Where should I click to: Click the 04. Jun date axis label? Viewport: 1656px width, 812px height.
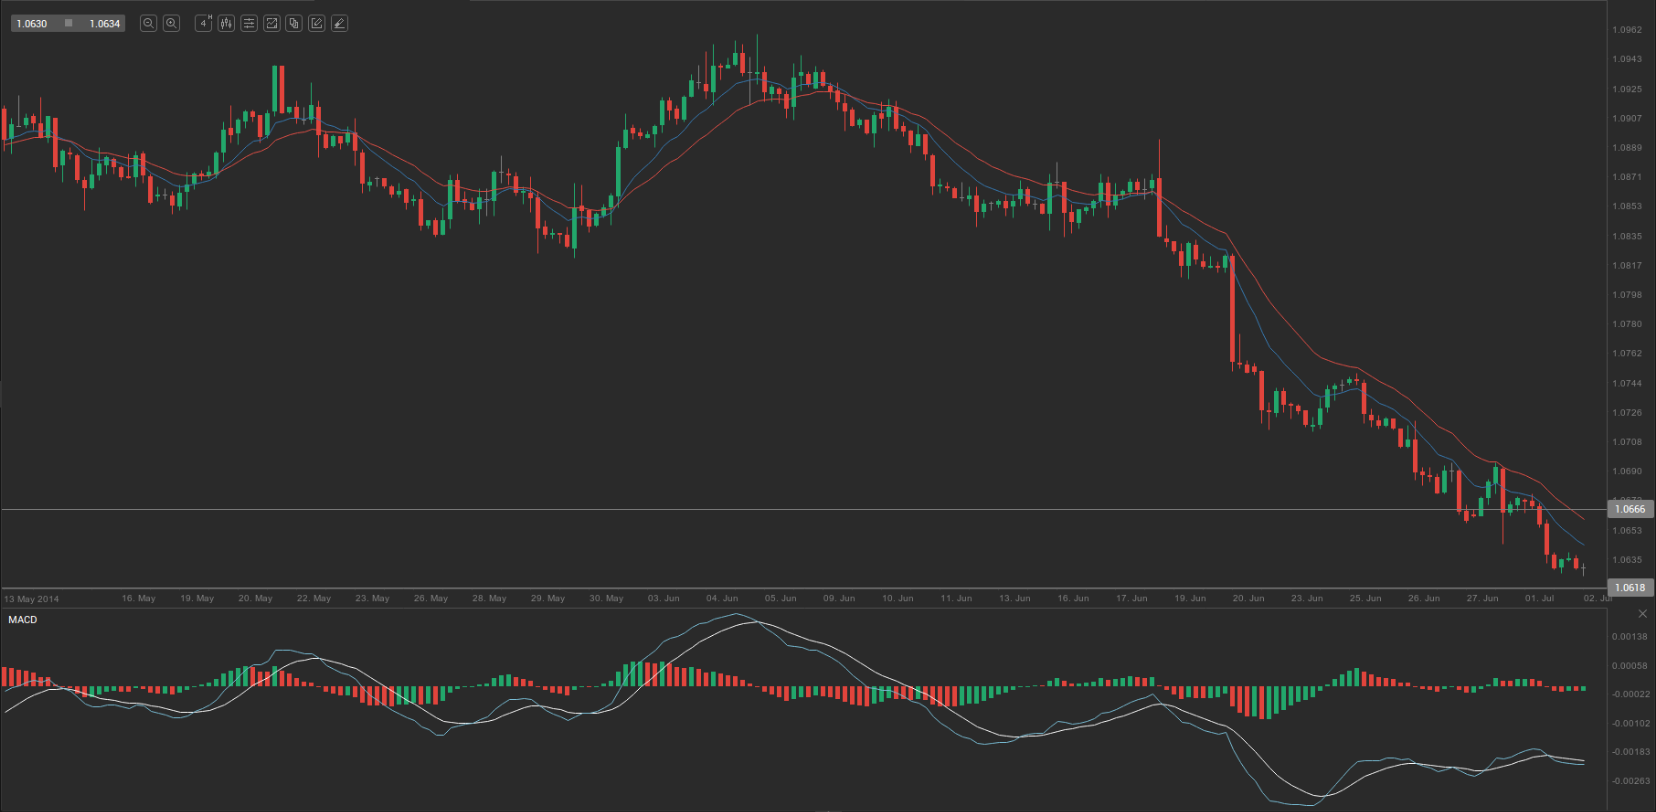pos(722,598)
